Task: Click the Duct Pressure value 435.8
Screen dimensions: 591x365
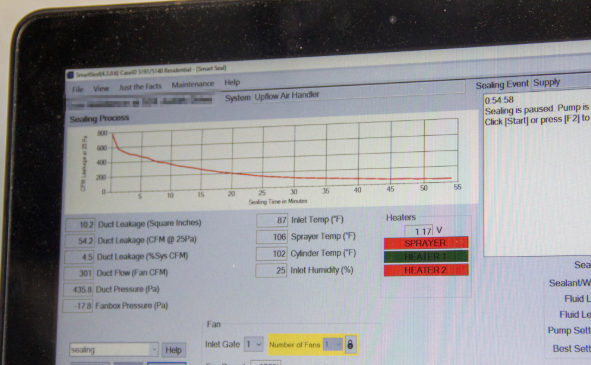Action: click(x=78, y=290)
